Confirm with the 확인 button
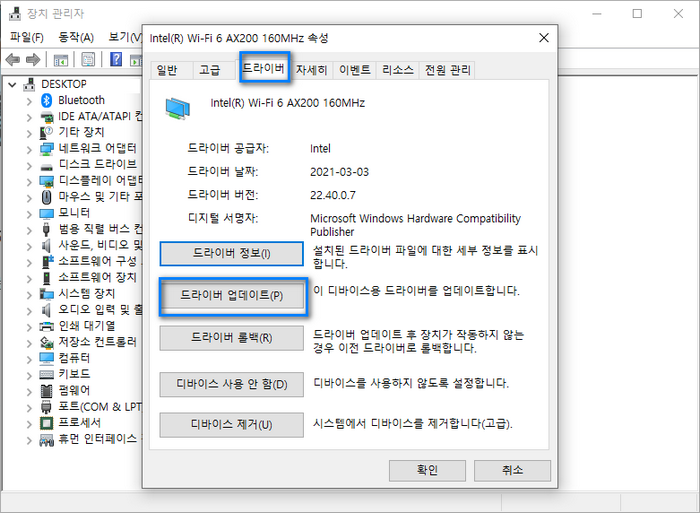700x513 pixels. point(427,470)
